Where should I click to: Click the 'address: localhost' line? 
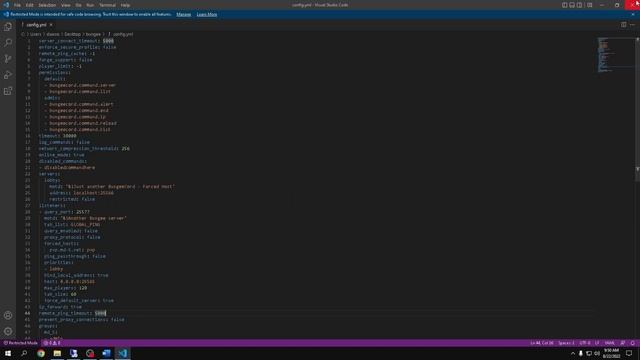pyautogui.click(x=81, y=193)
